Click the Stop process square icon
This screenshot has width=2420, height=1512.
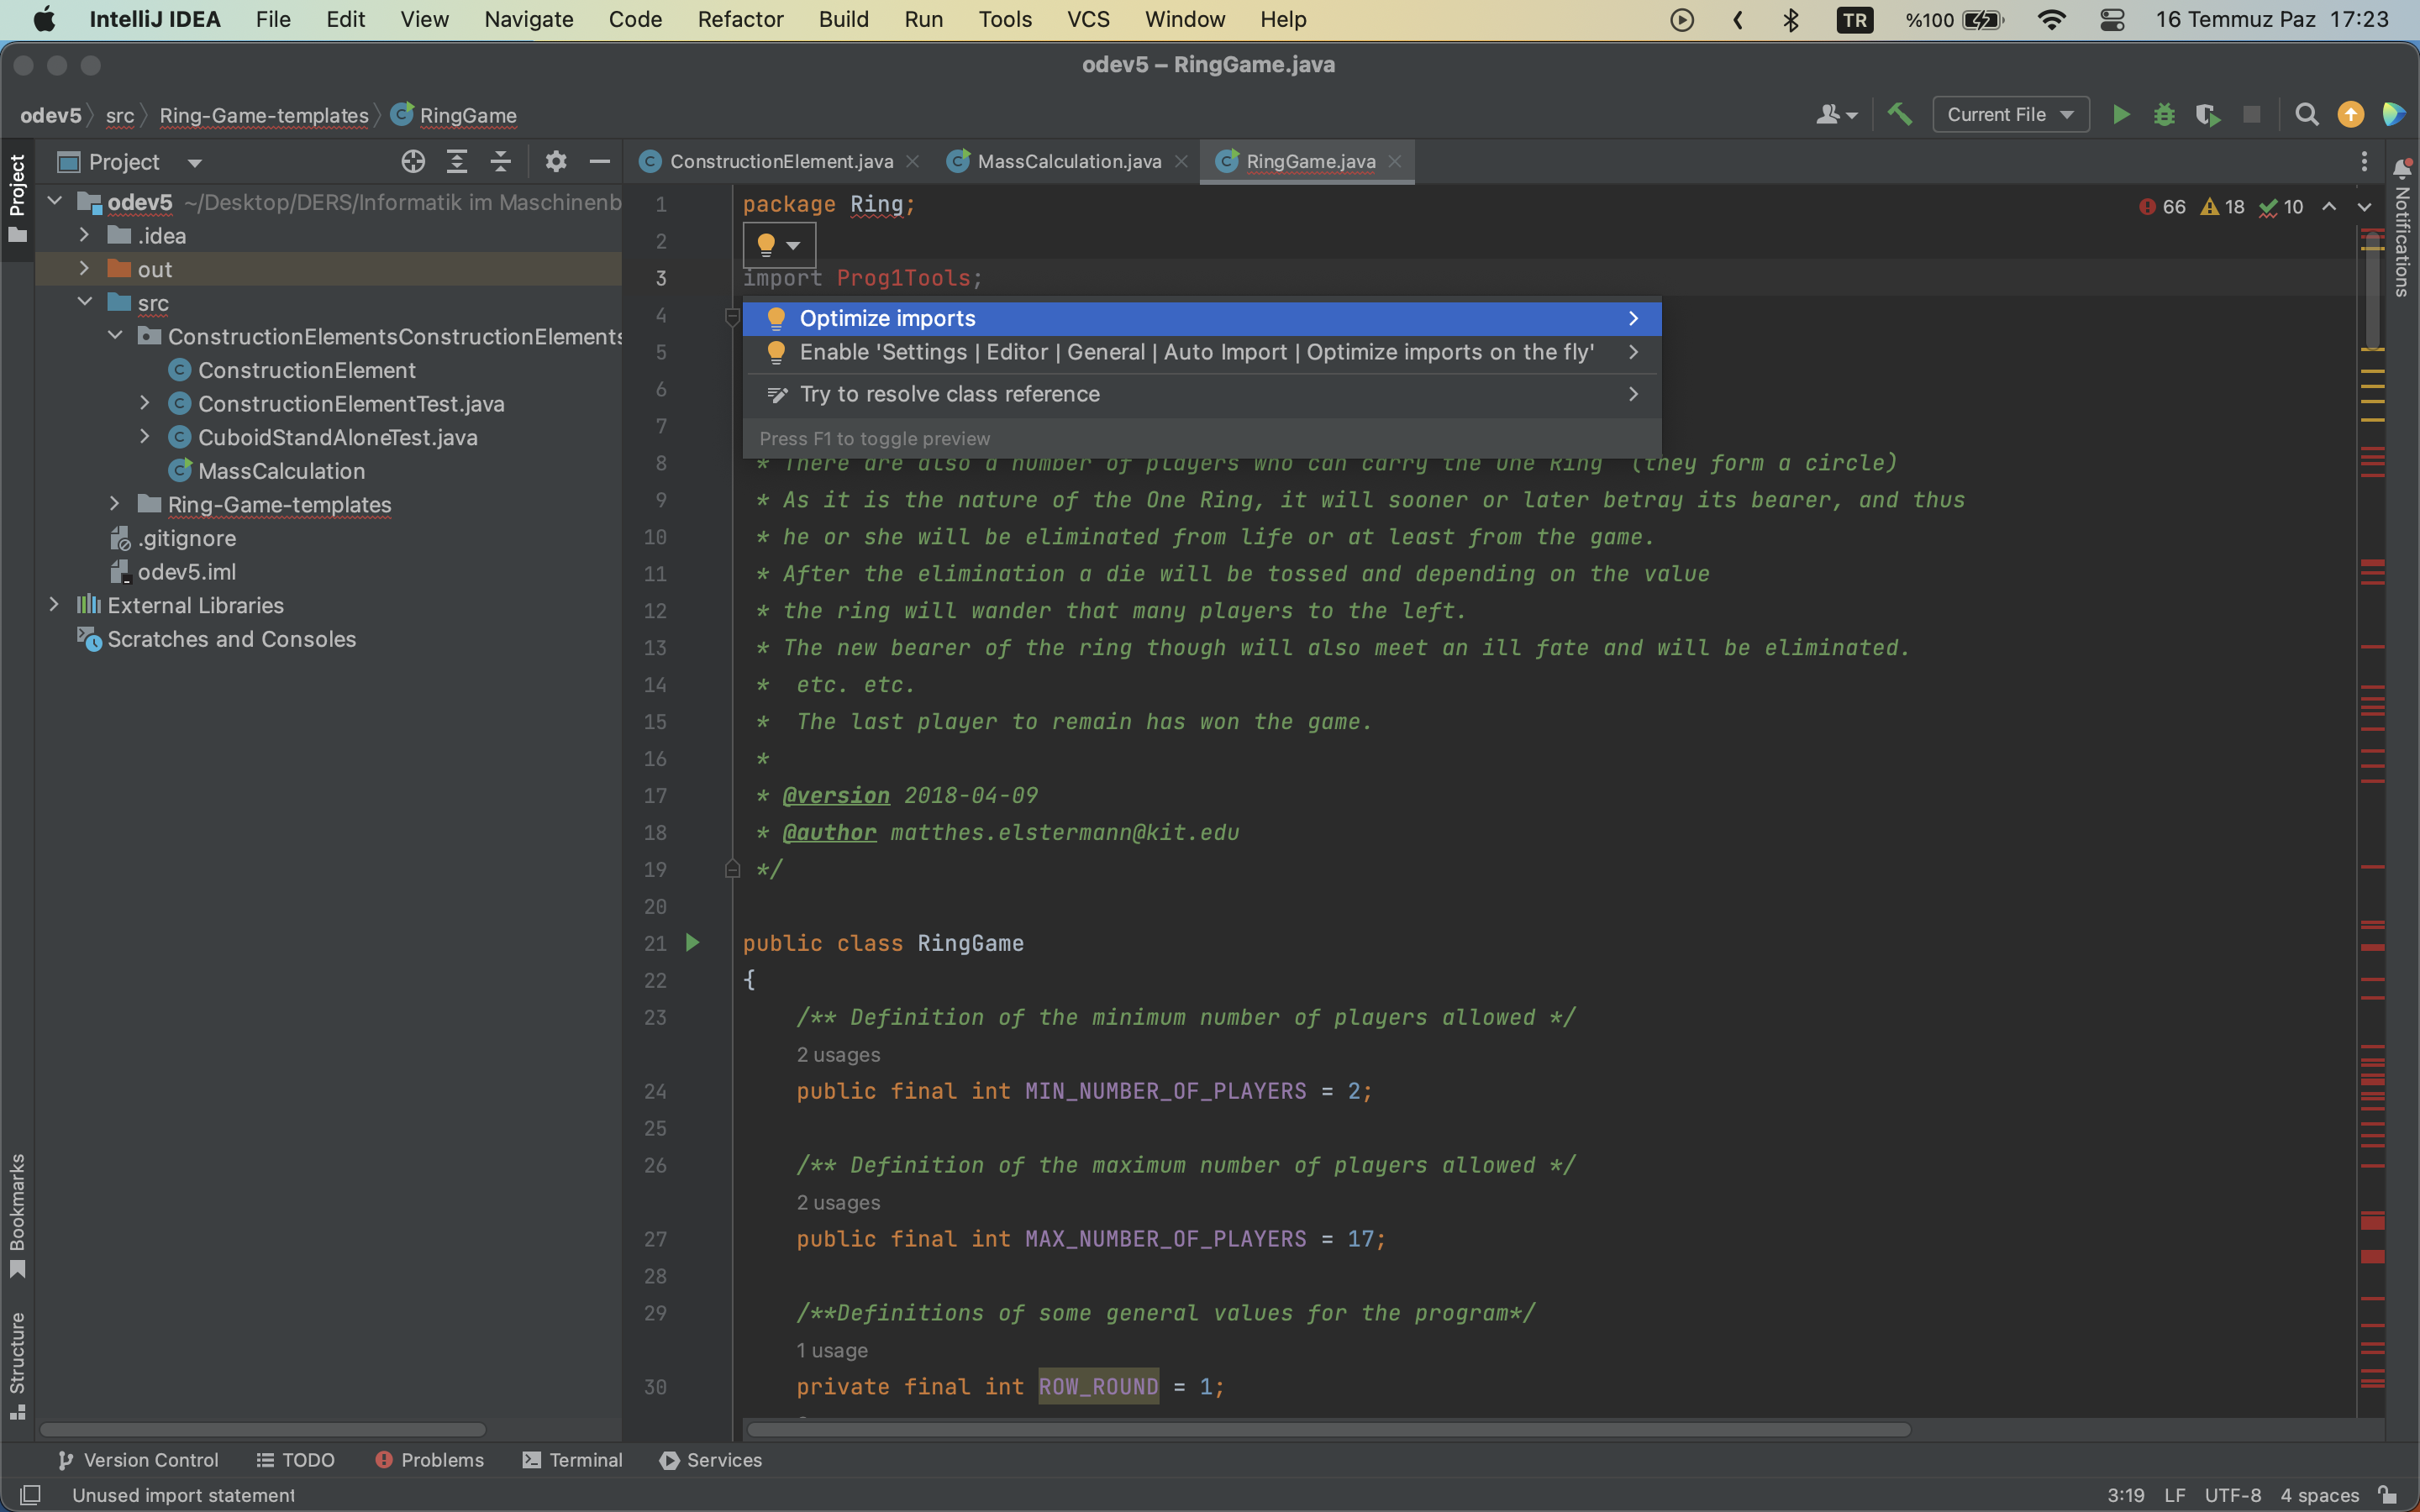2252,115
